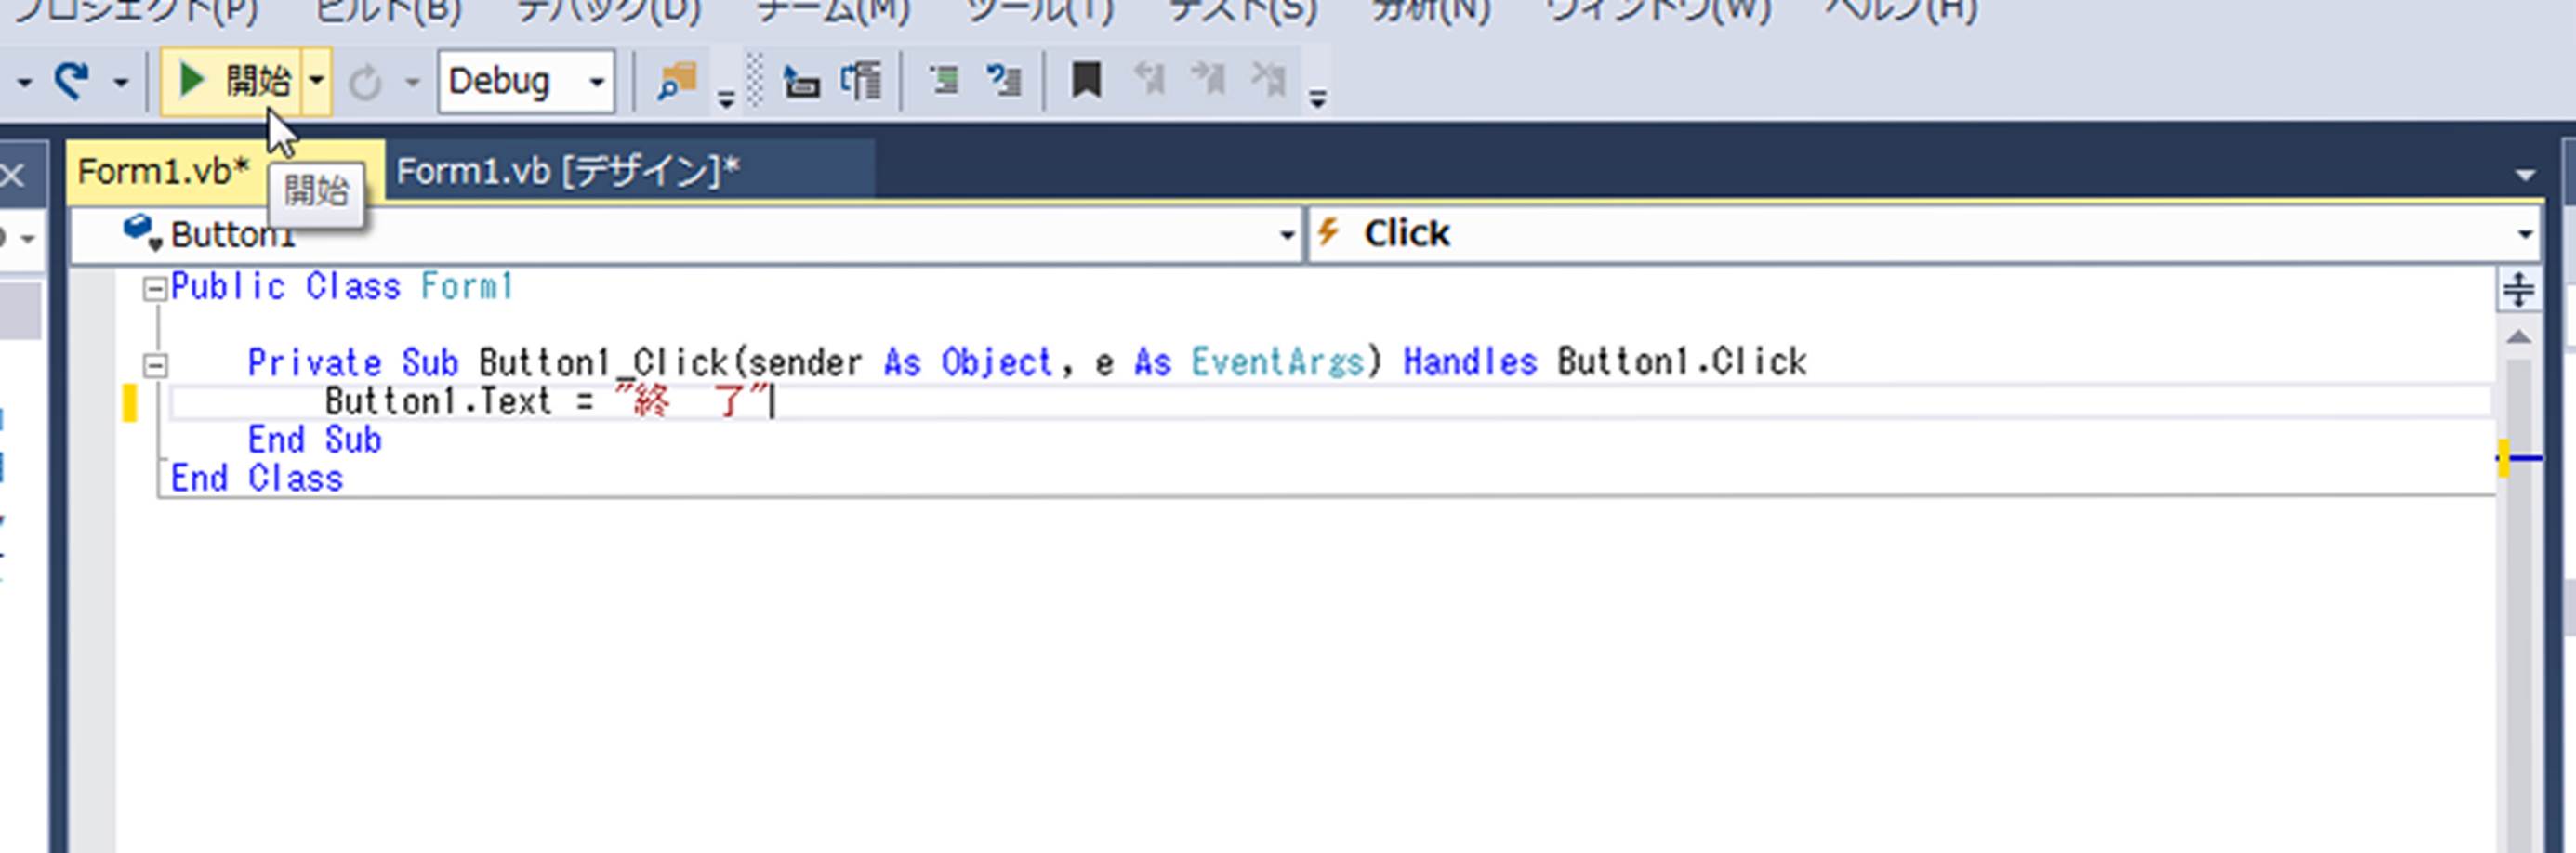Click the editor scrollbar up arrow
This screenshot has width=2576, height=853.
[x=2518, y=338]
